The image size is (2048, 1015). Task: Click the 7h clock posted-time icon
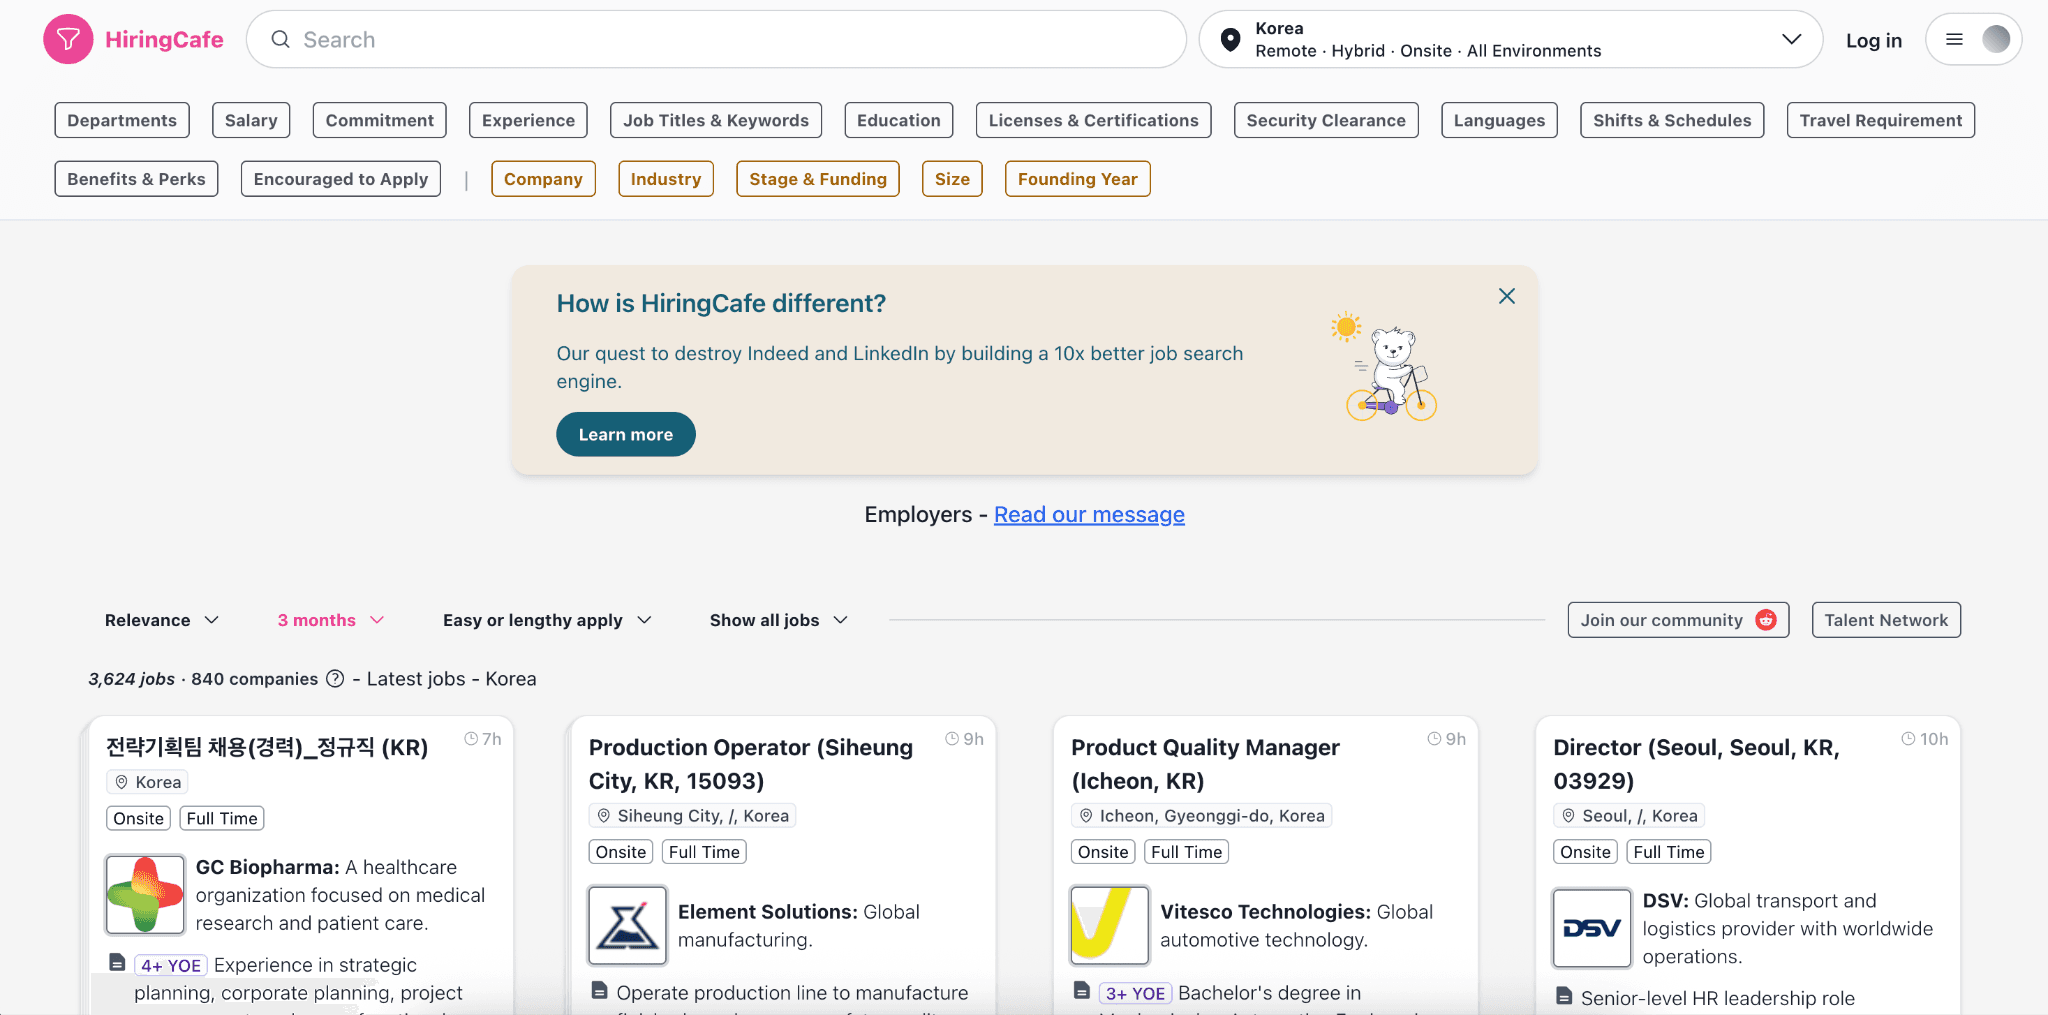tap(471, 739)
